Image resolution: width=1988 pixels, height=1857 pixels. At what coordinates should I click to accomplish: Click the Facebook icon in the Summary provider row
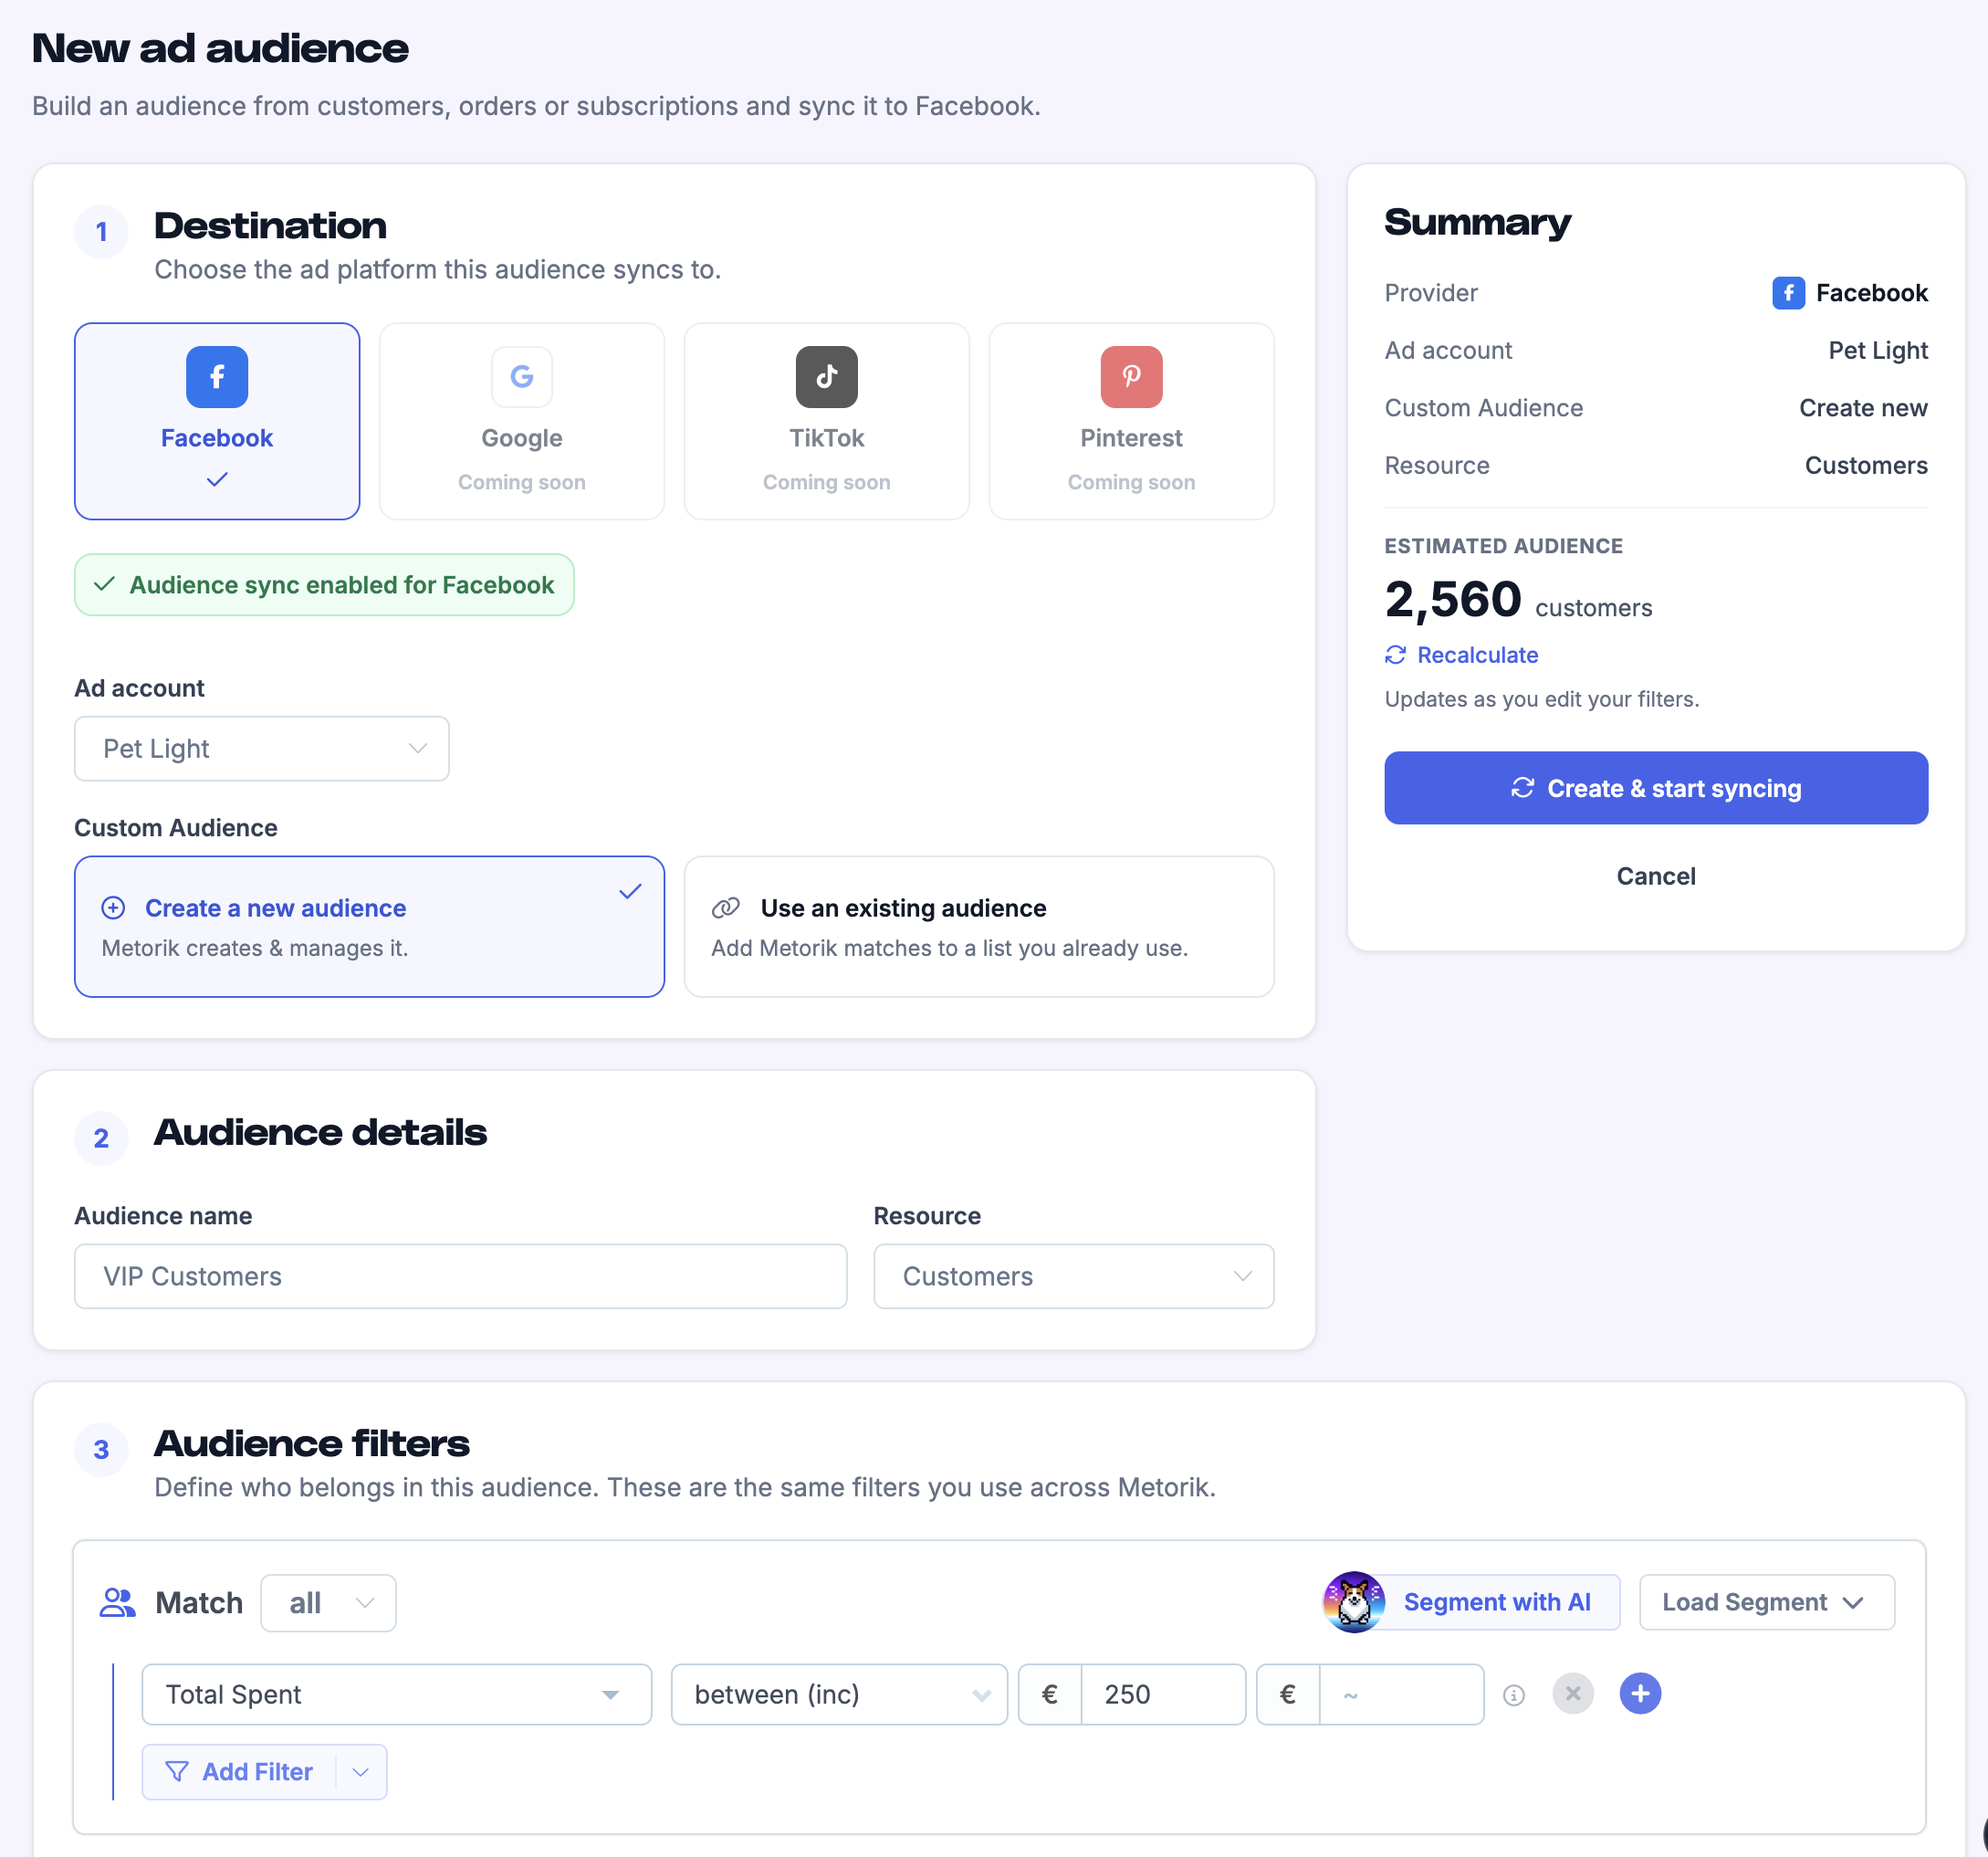1790,293
